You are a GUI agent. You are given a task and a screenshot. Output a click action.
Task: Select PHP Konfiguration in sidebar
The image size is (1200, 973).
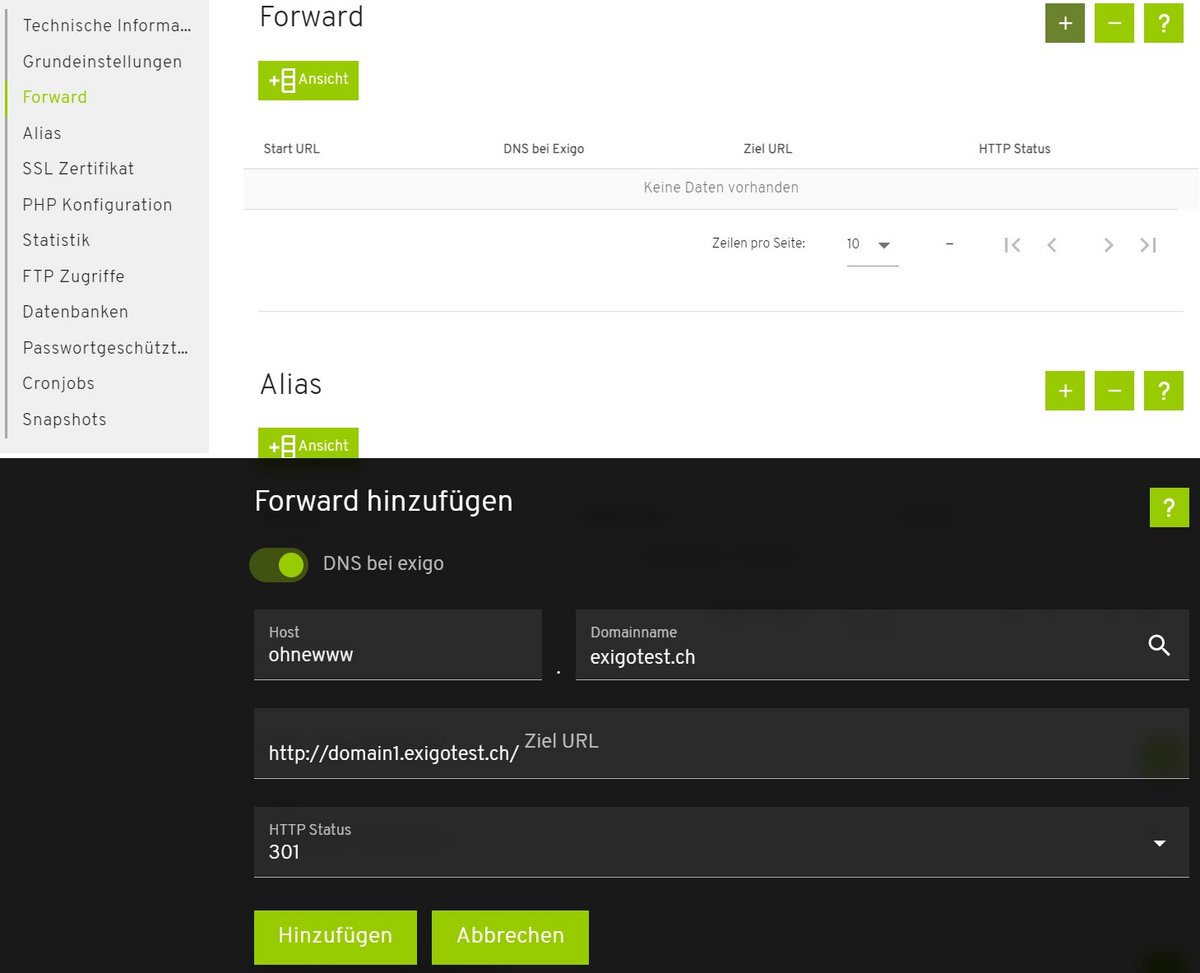[x=97, y=205]
